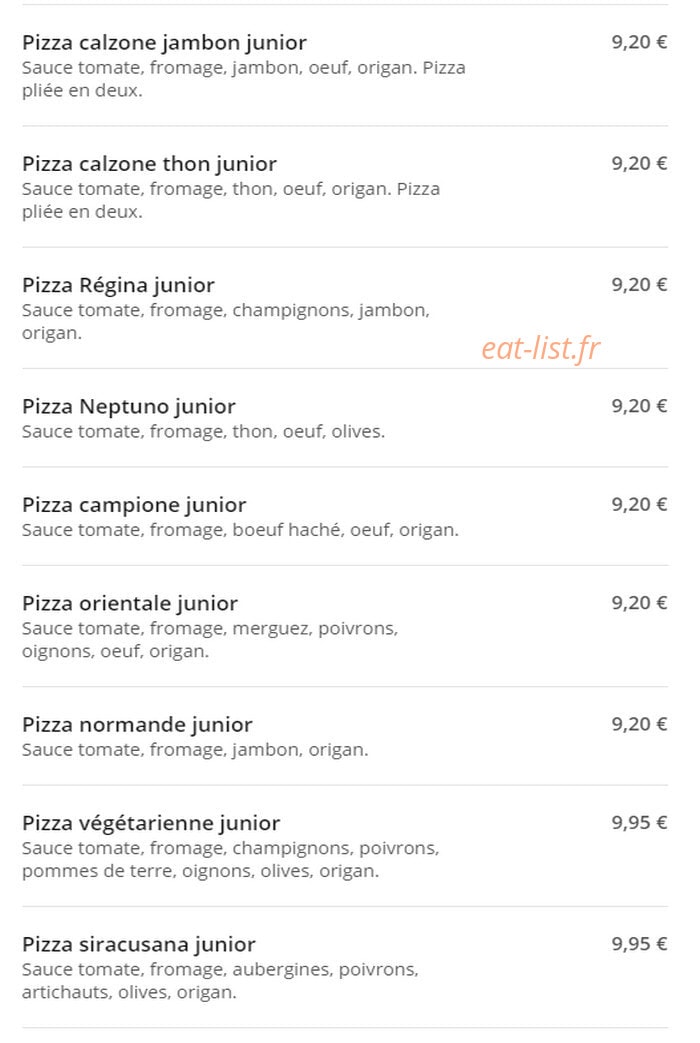The image size is (700, 1043).
Task: Choose Pizza Régina junior from menu
Action: pos(118,285)
